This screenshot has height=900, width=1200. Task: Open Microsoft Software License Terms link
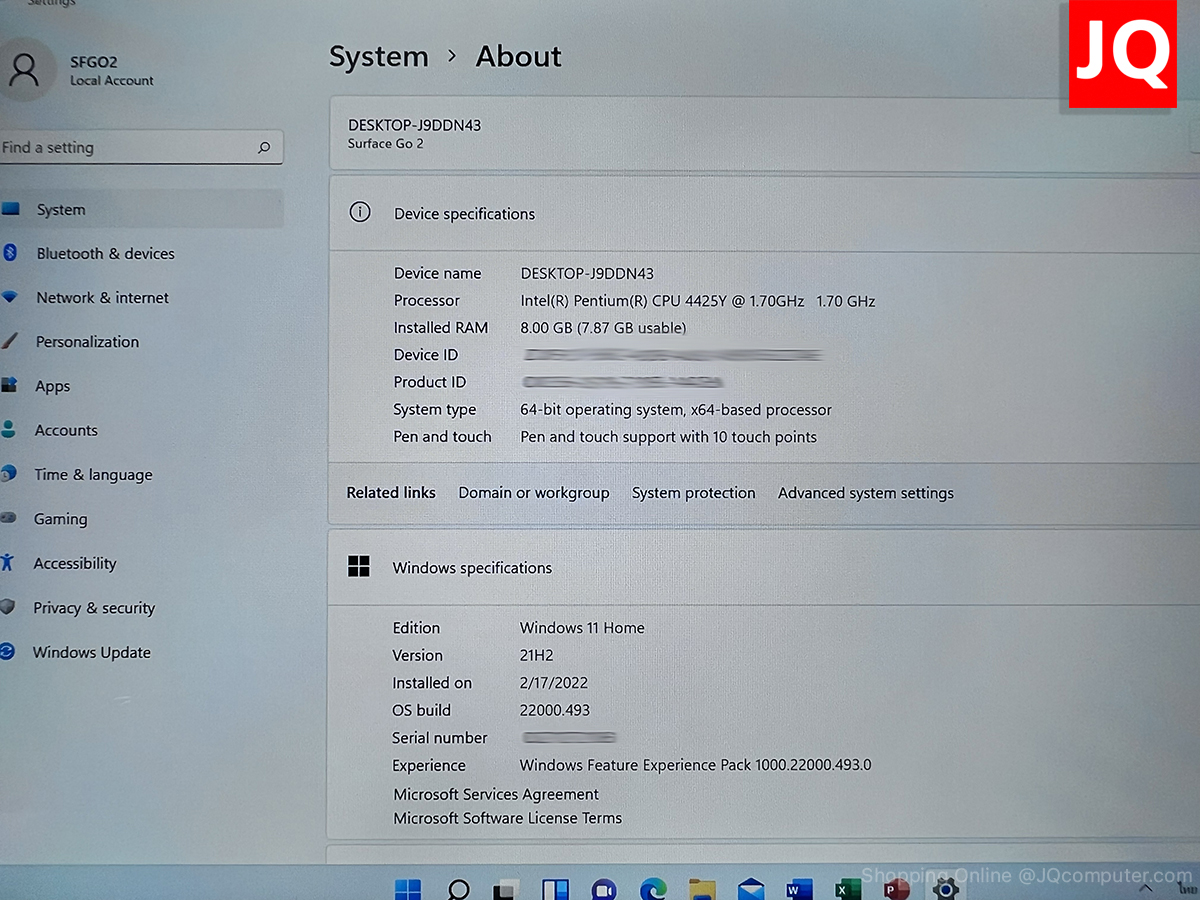point(508,818)
